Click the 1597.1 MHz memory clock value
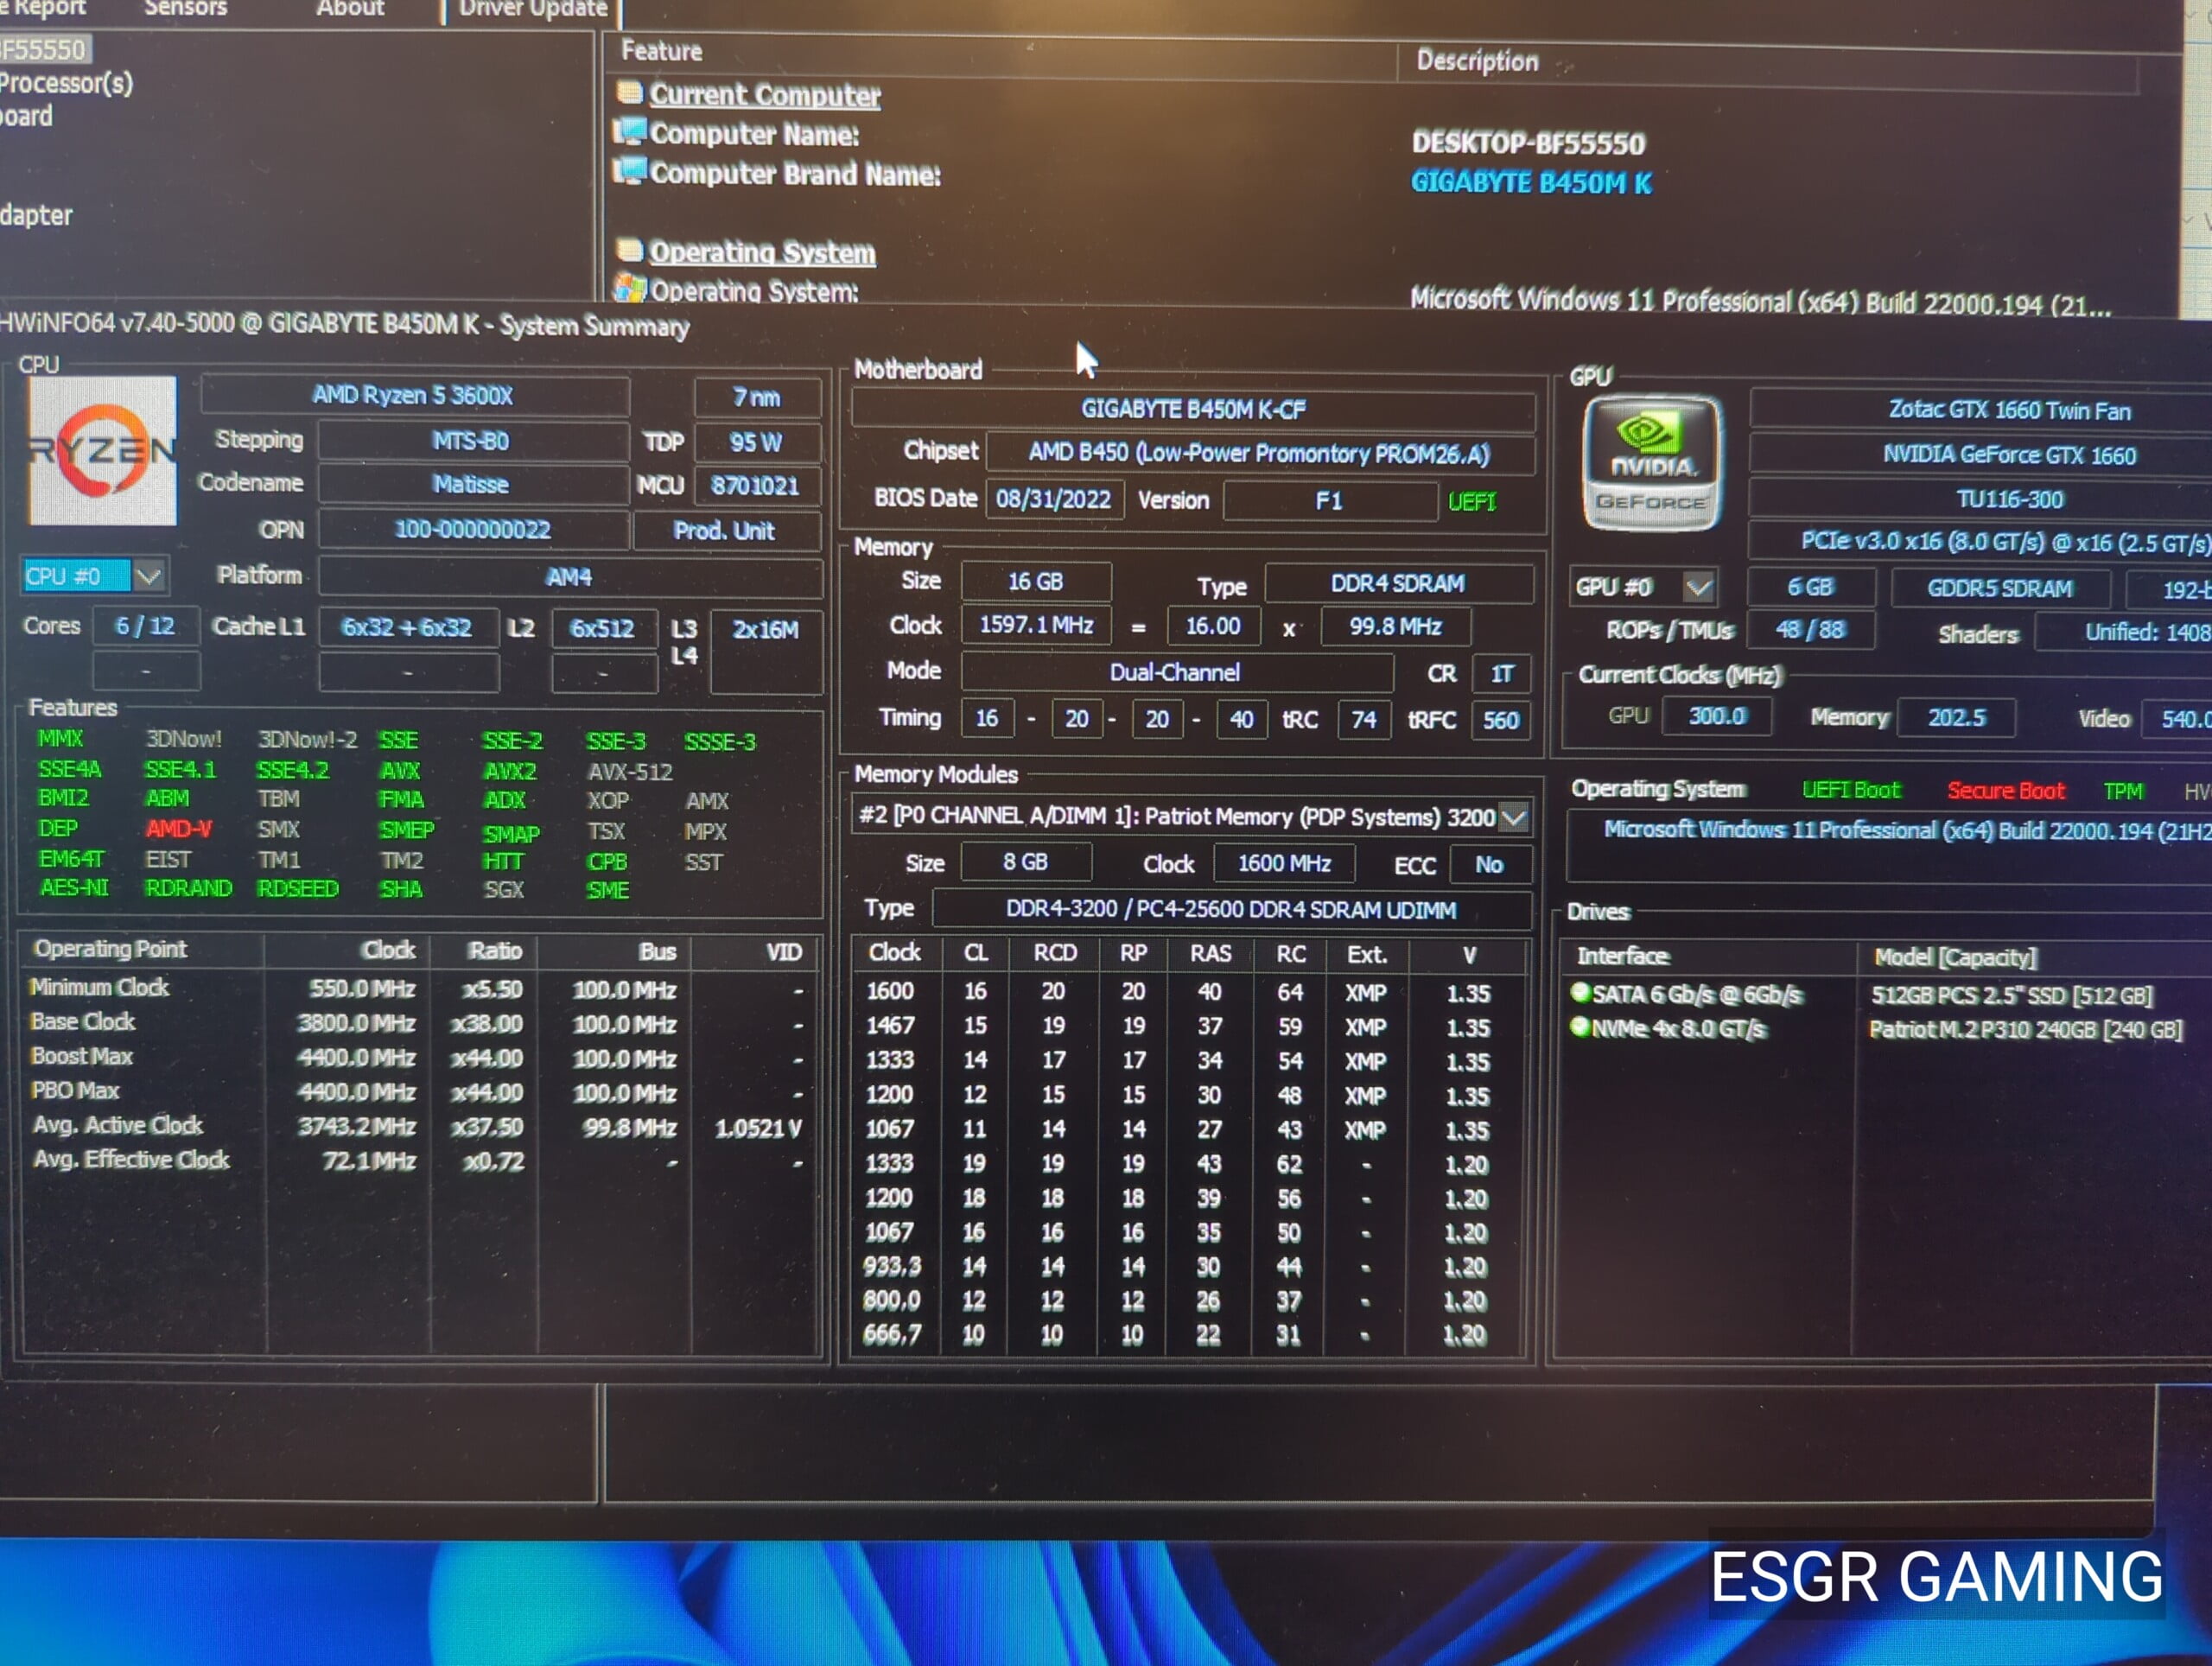 point(1036,626)
